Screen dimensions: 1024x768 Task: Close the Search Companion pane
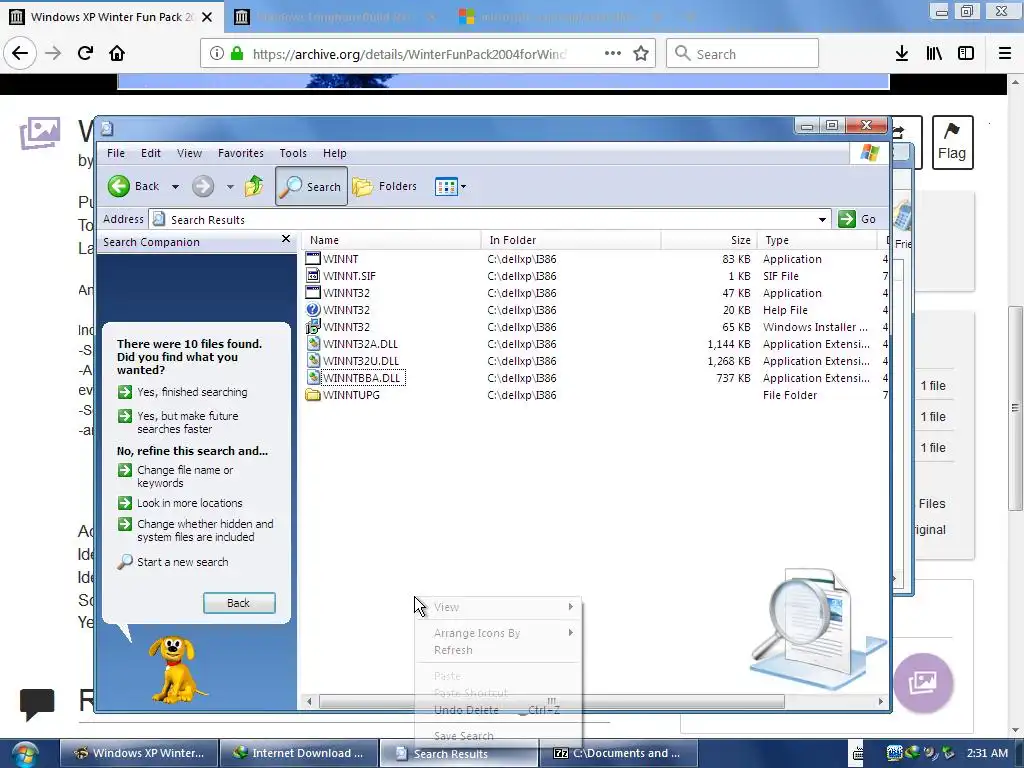(x=285, y=239)
